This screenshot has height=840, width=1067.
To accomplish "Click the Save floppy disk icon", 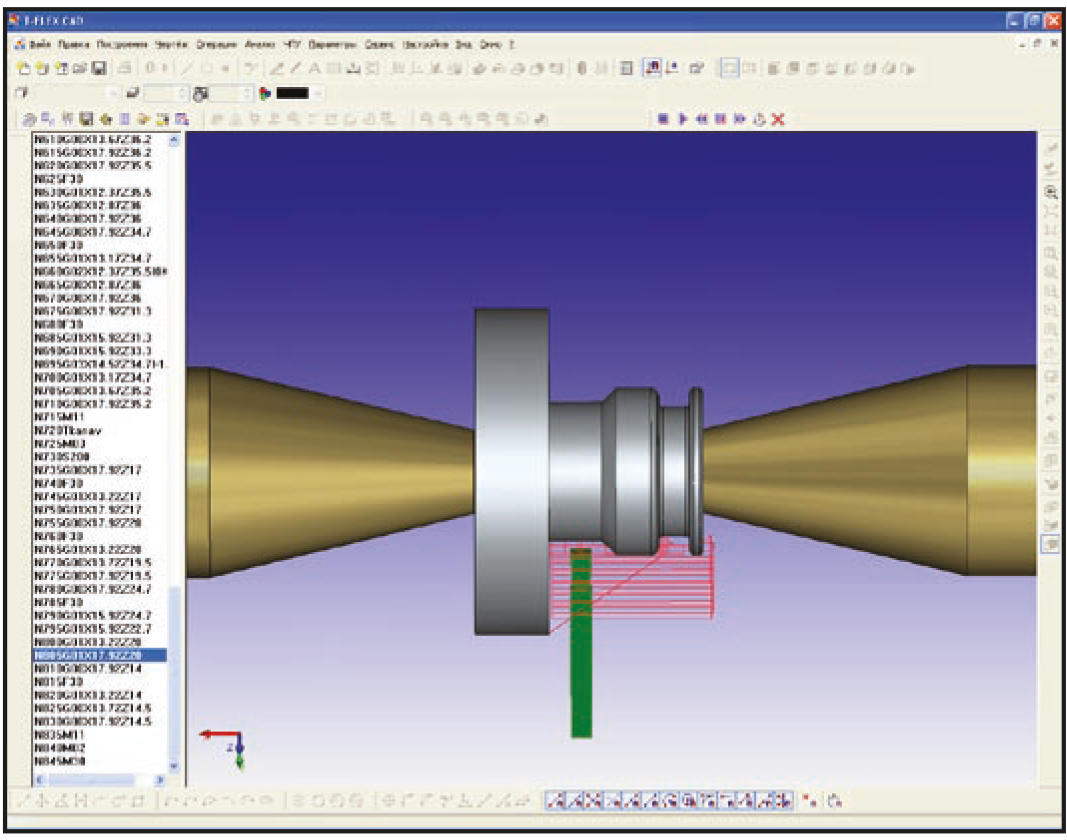I will (x=99, y=69).
